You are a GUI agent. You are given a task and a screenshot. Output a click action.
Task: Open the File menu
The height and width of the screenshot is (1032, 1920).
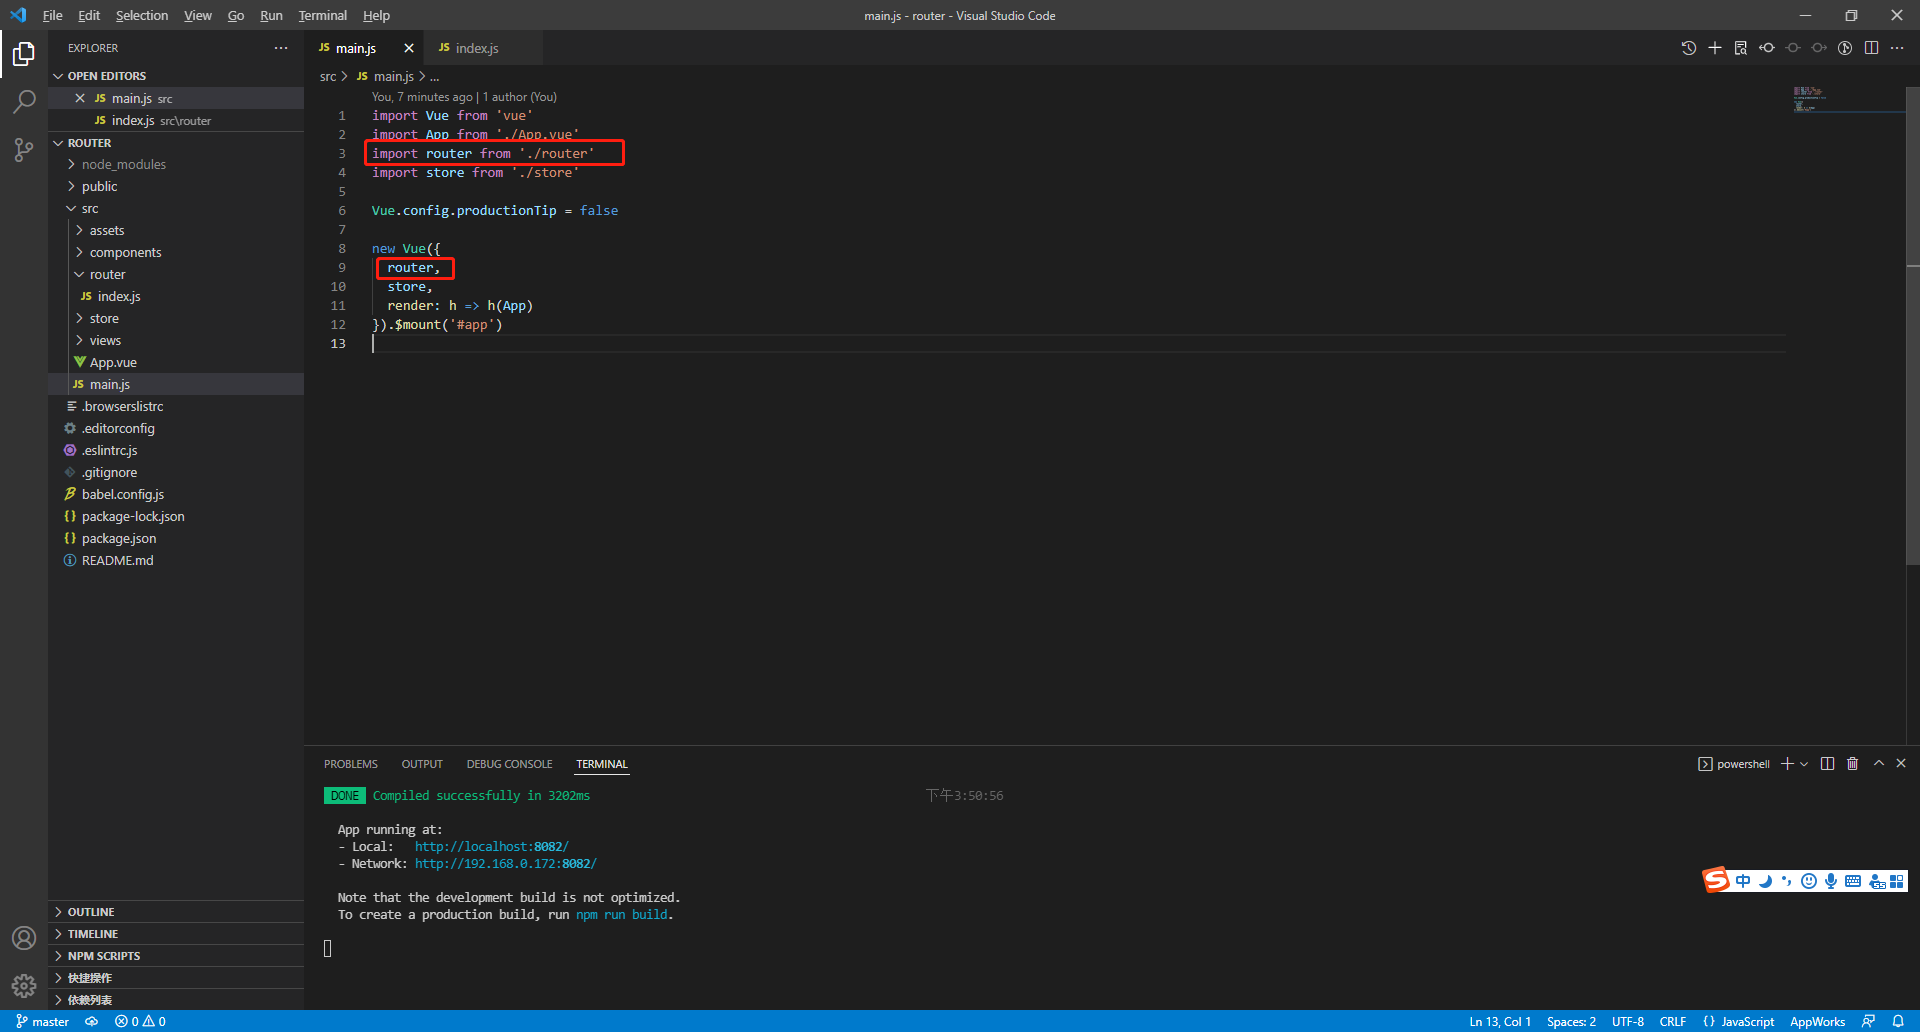[52, 15]
